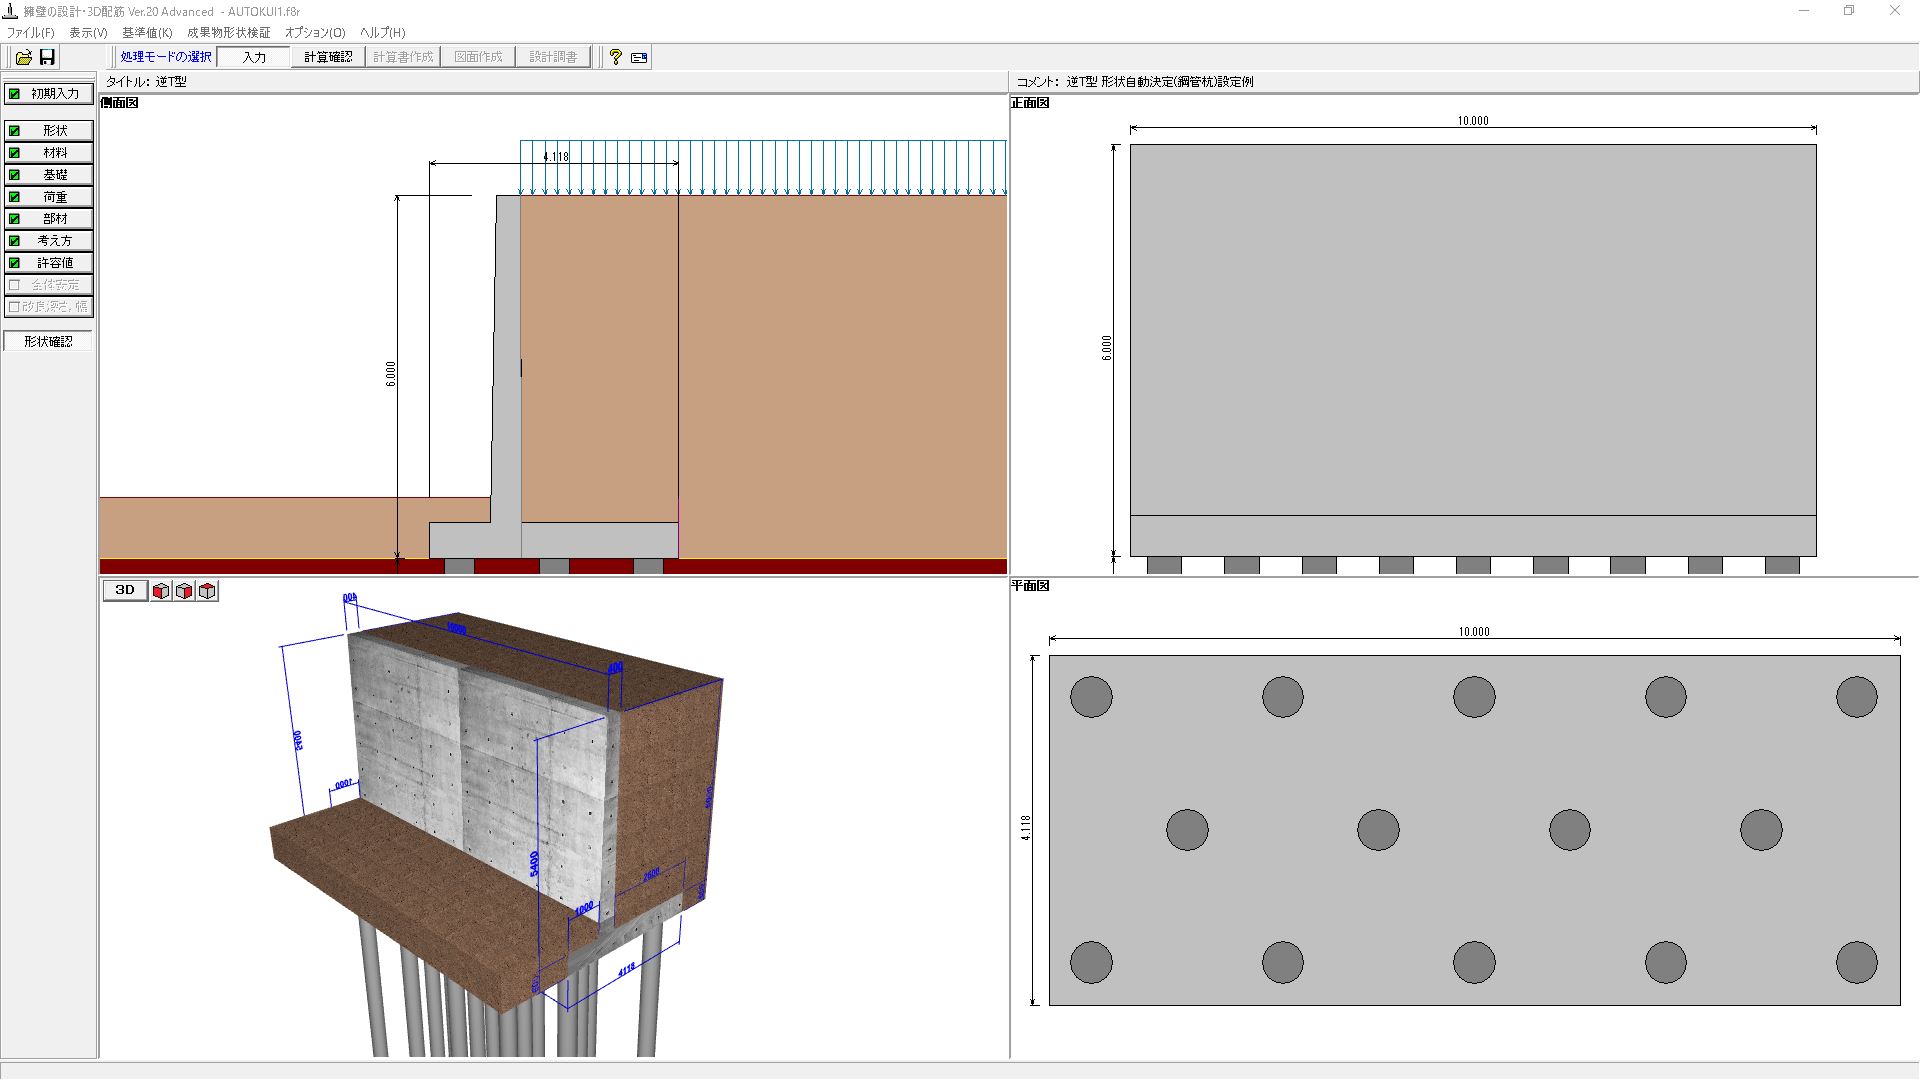
Task: Click the 図面作成 mode button
Action: (478, 57)
